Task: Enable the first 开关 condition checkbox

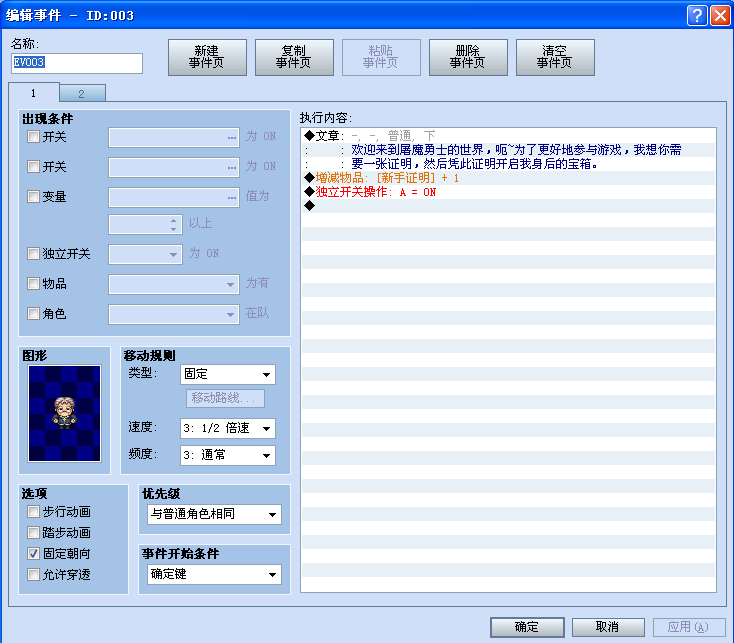Action: 33,137
